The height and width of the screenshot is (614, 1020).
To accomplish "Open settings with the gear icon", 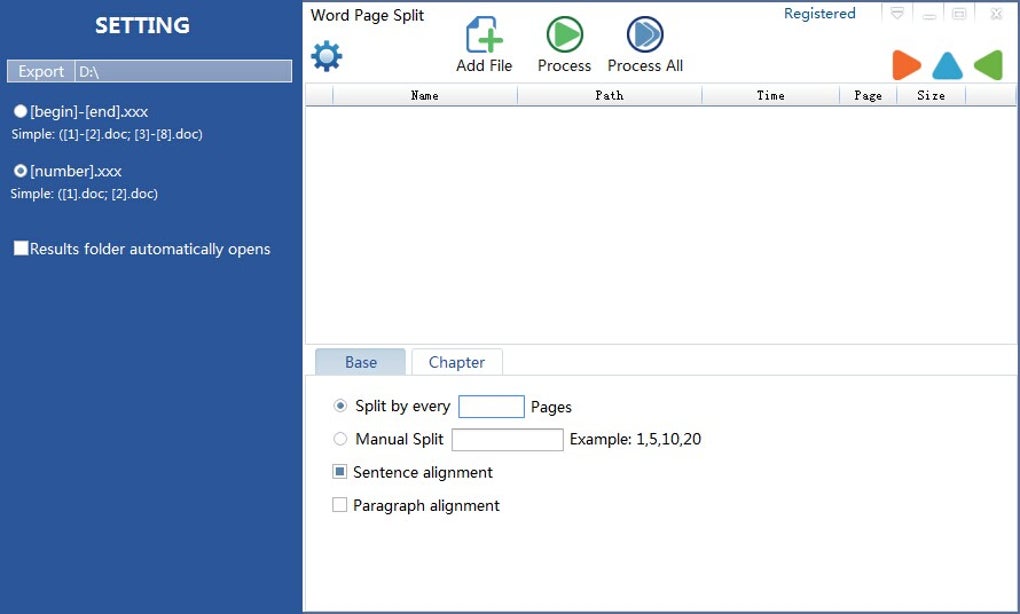I will (x=327, y=56).
